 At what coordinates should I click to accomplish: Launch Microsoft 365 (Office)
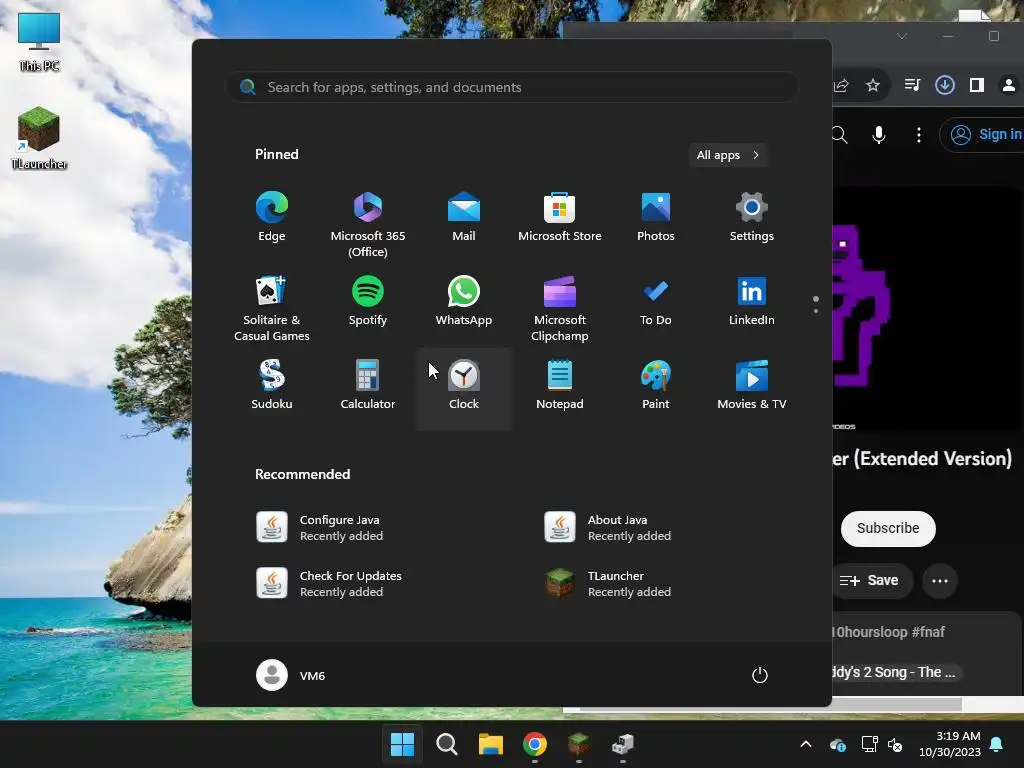(368, 224)
